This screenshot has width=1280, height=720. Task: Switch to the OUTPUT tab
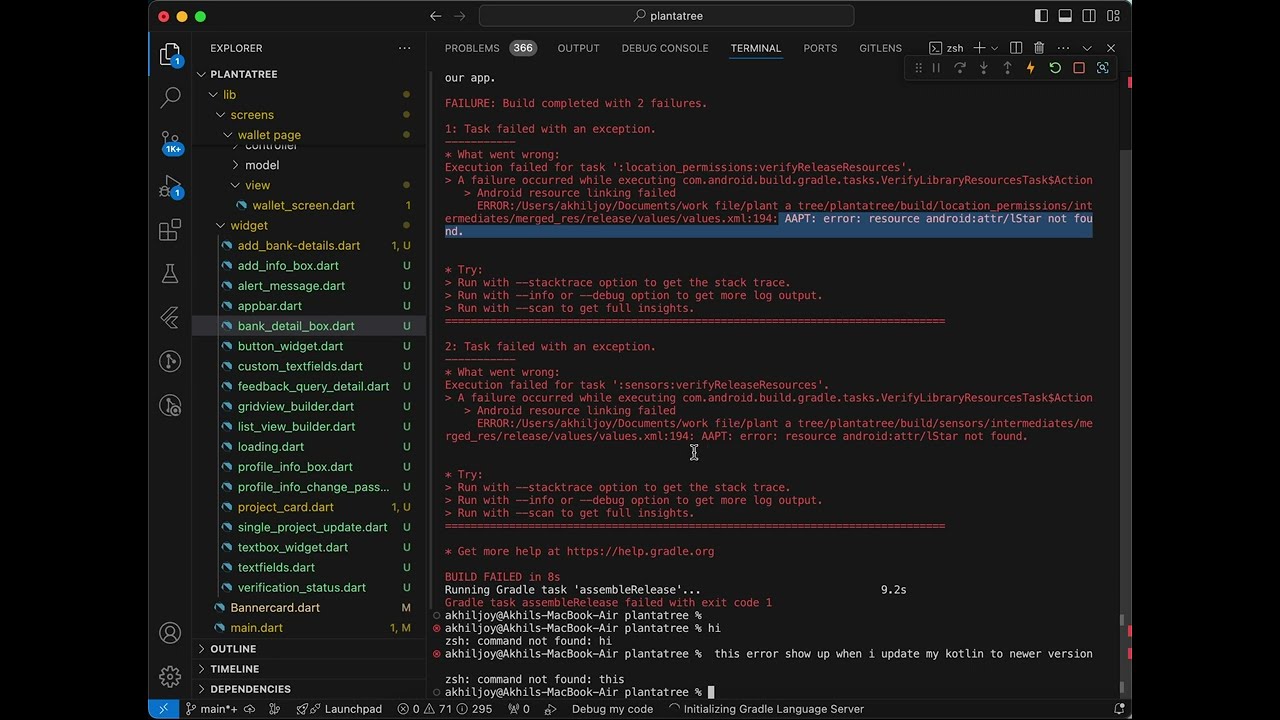coord(578,48)
